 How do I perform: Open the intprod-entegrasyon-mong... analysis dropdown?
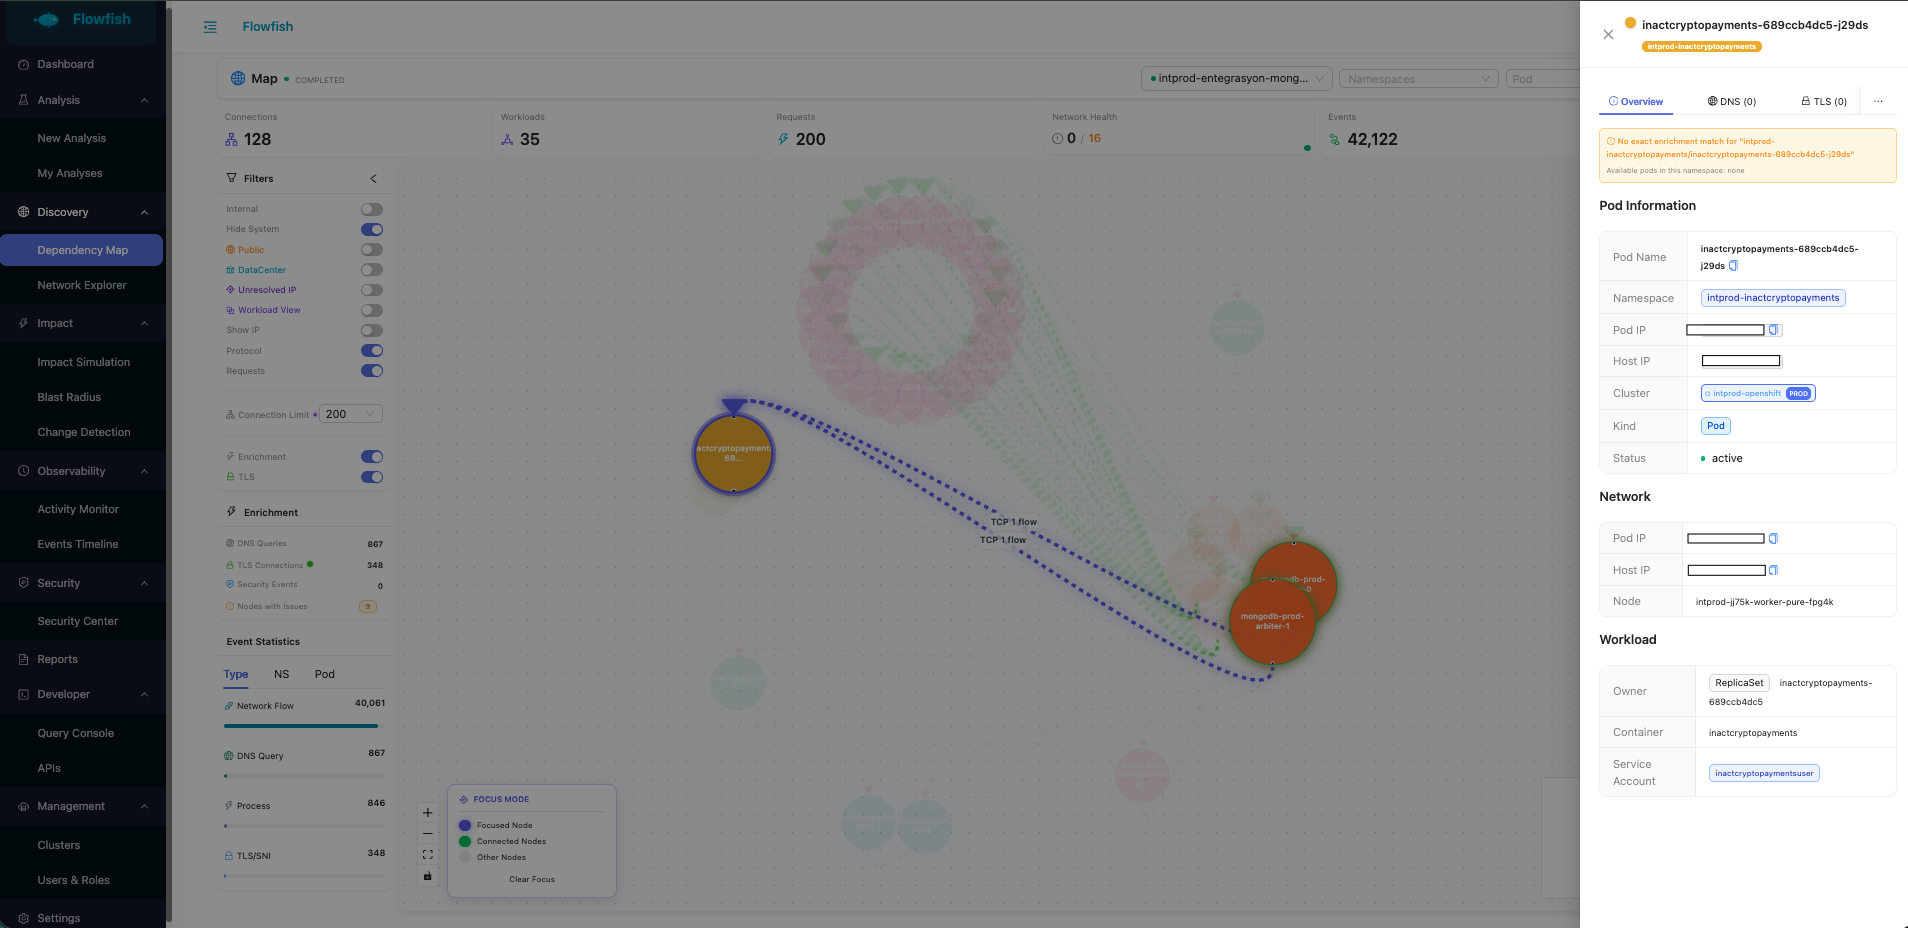(1236, 79)
